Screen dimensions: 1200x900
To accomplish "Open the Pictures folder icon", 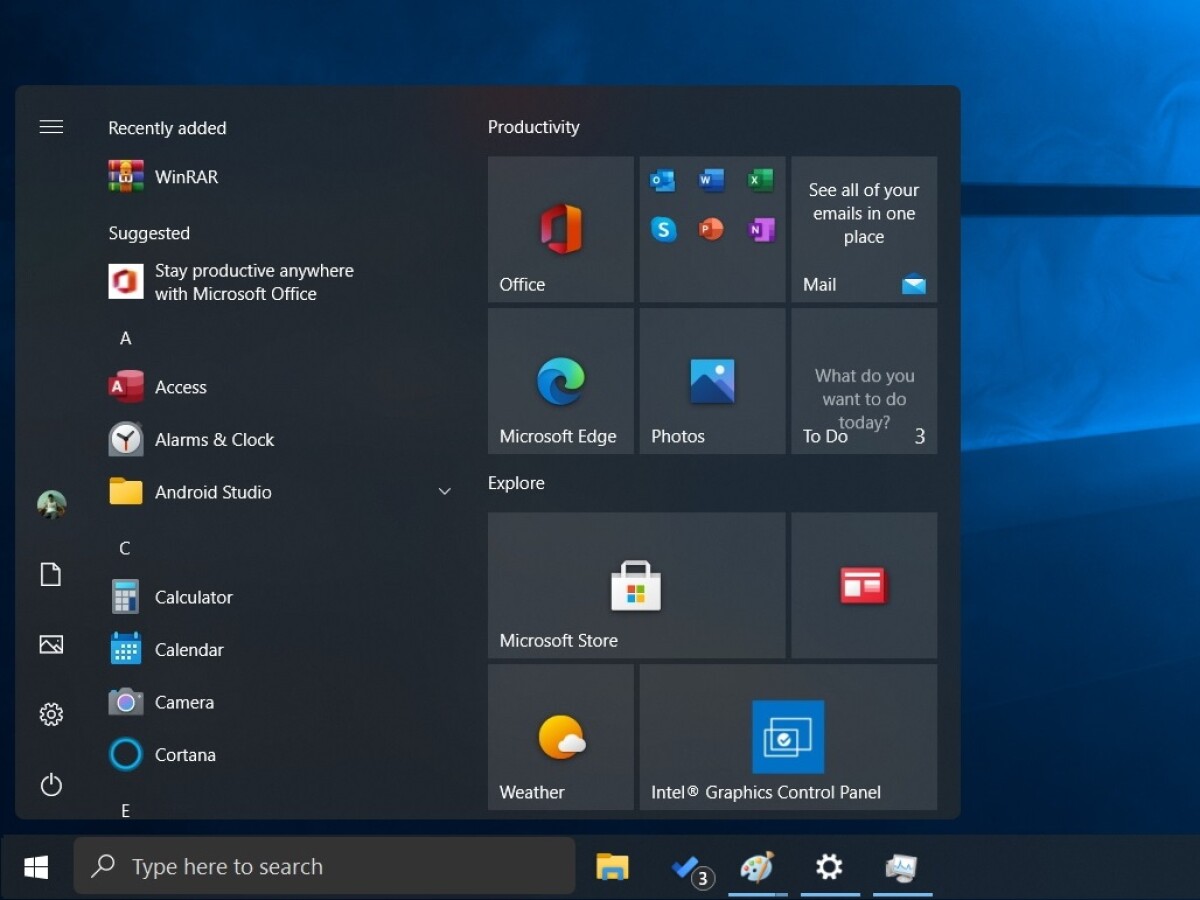I will (x=51, y=644).
